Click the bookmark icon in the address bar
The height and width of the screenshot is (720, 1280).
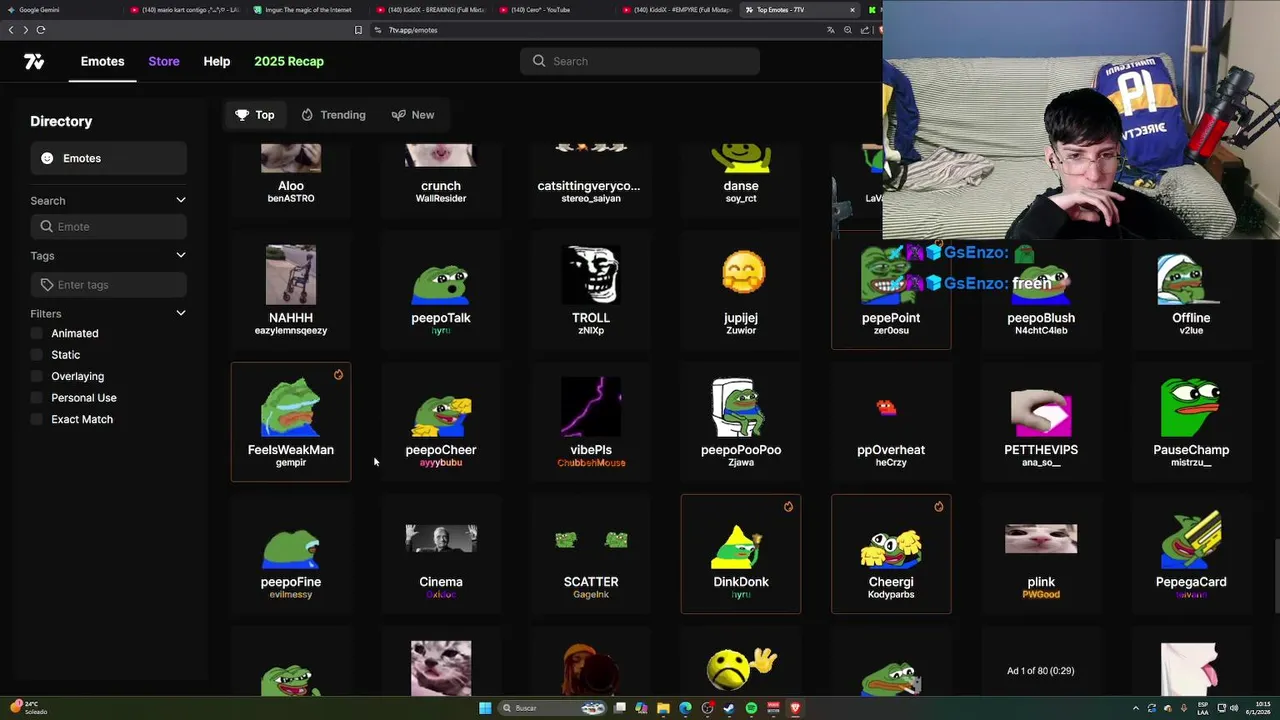coord(358,30)
